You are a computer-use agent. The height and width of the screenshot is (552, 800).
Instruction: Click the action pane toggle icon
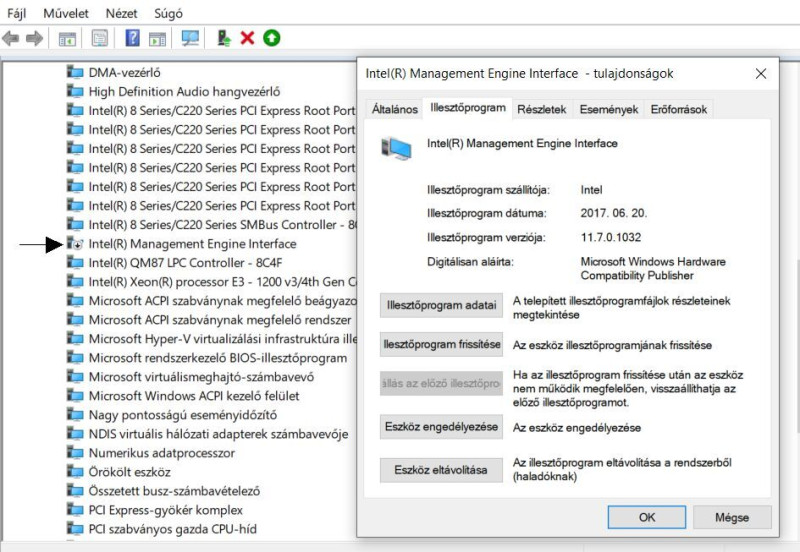[x=157, y=38]
